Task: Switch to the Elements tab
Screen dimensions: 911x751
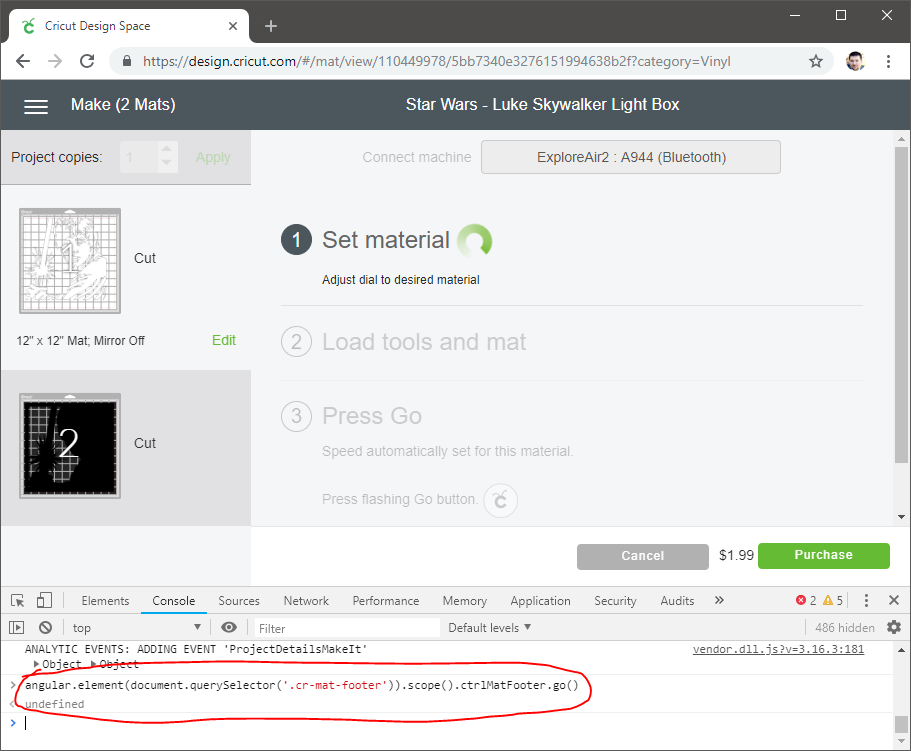Action: [x=105, y=601]
